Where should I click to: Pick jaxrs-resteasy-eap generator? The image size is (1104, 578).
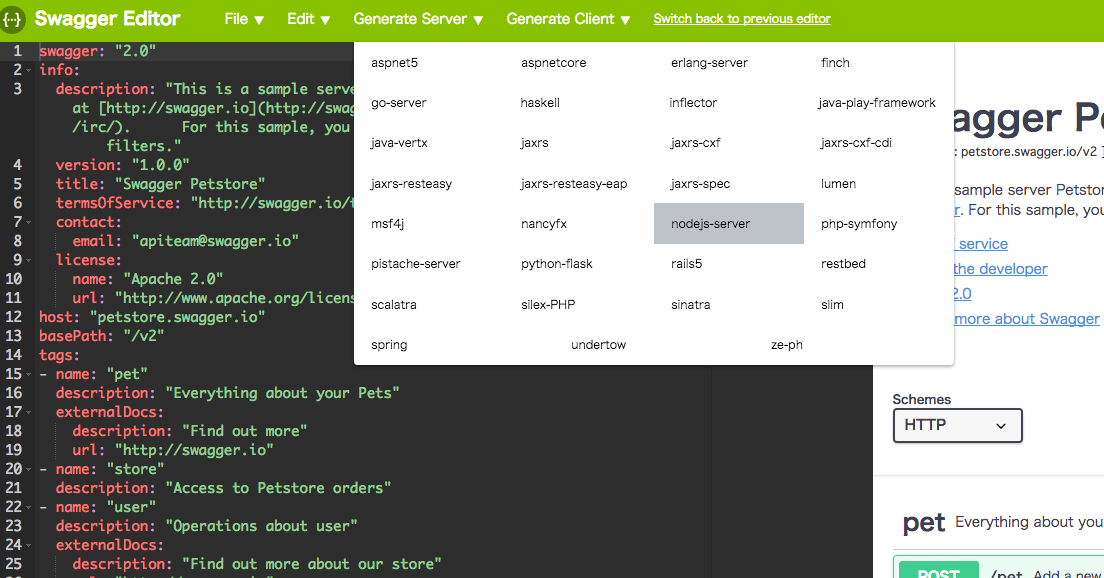(x=574, y=184)
